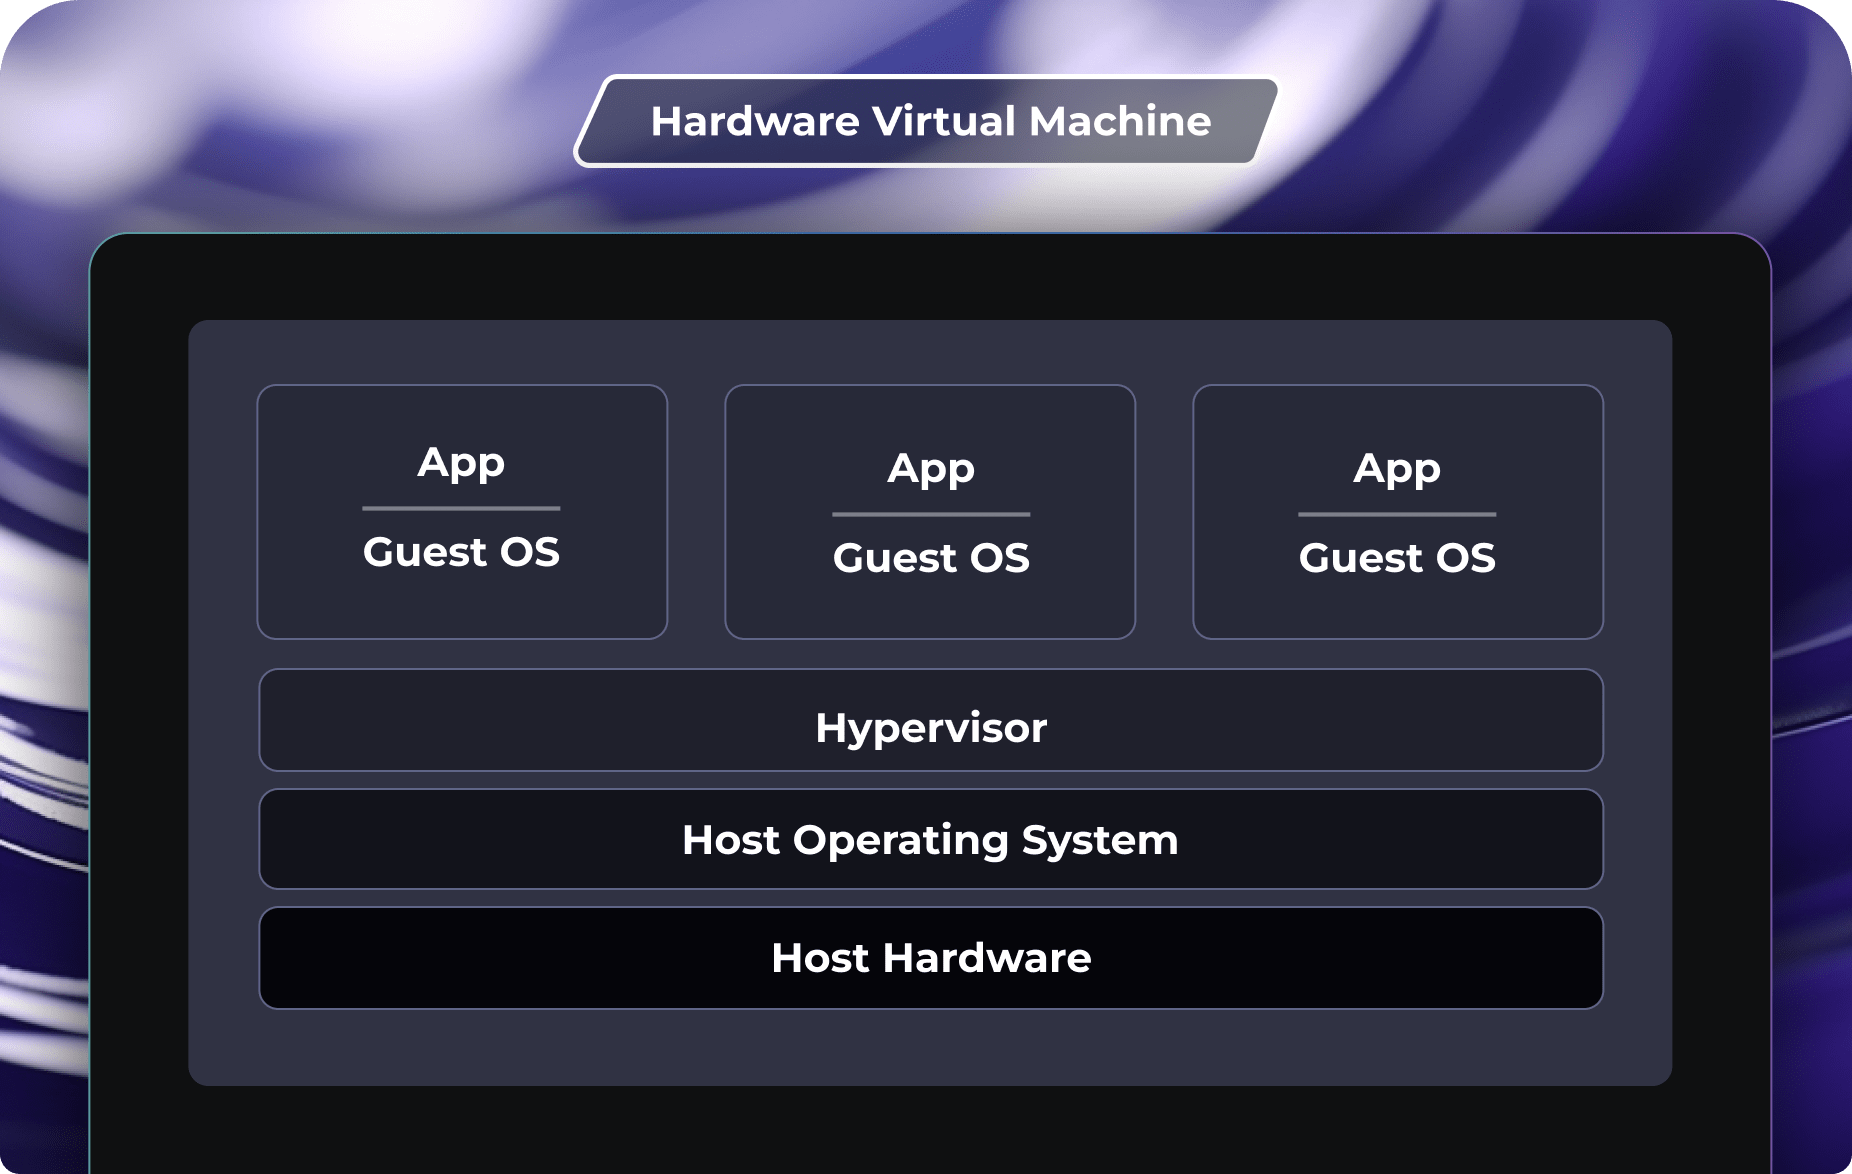
Task: Click the Hardware Virtual Machine title badge
Action: [x=928, y=121]
